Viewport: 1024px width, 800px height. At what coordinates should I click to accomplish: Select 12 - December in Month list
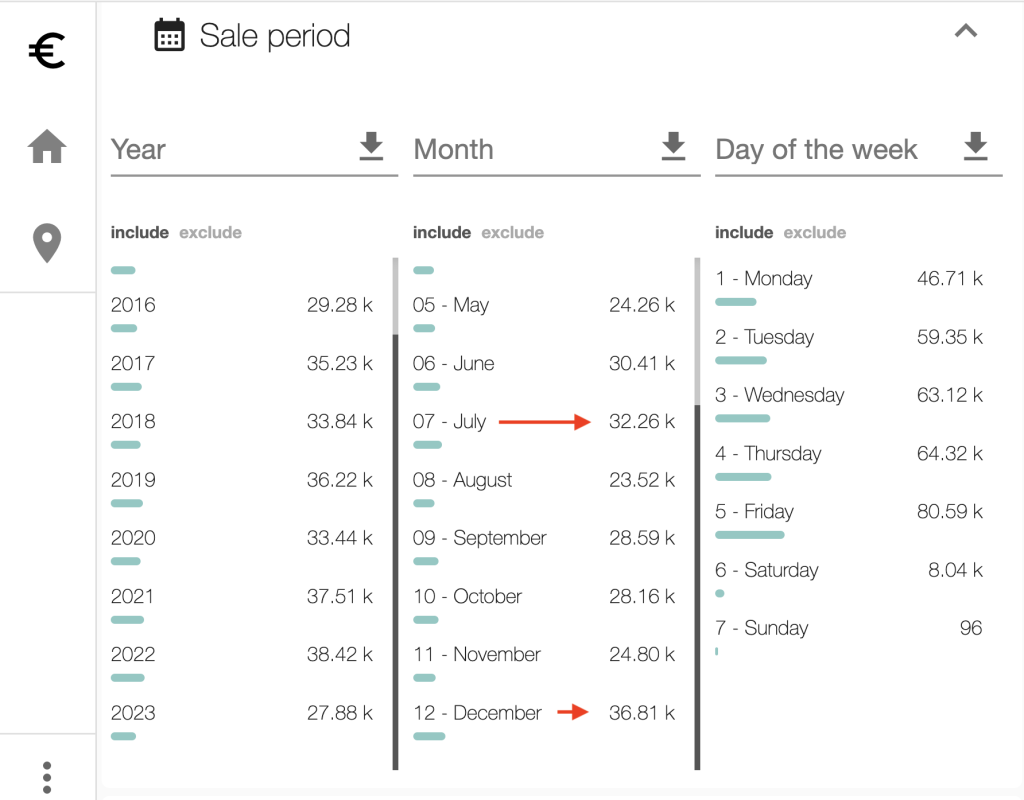[477, 713]
